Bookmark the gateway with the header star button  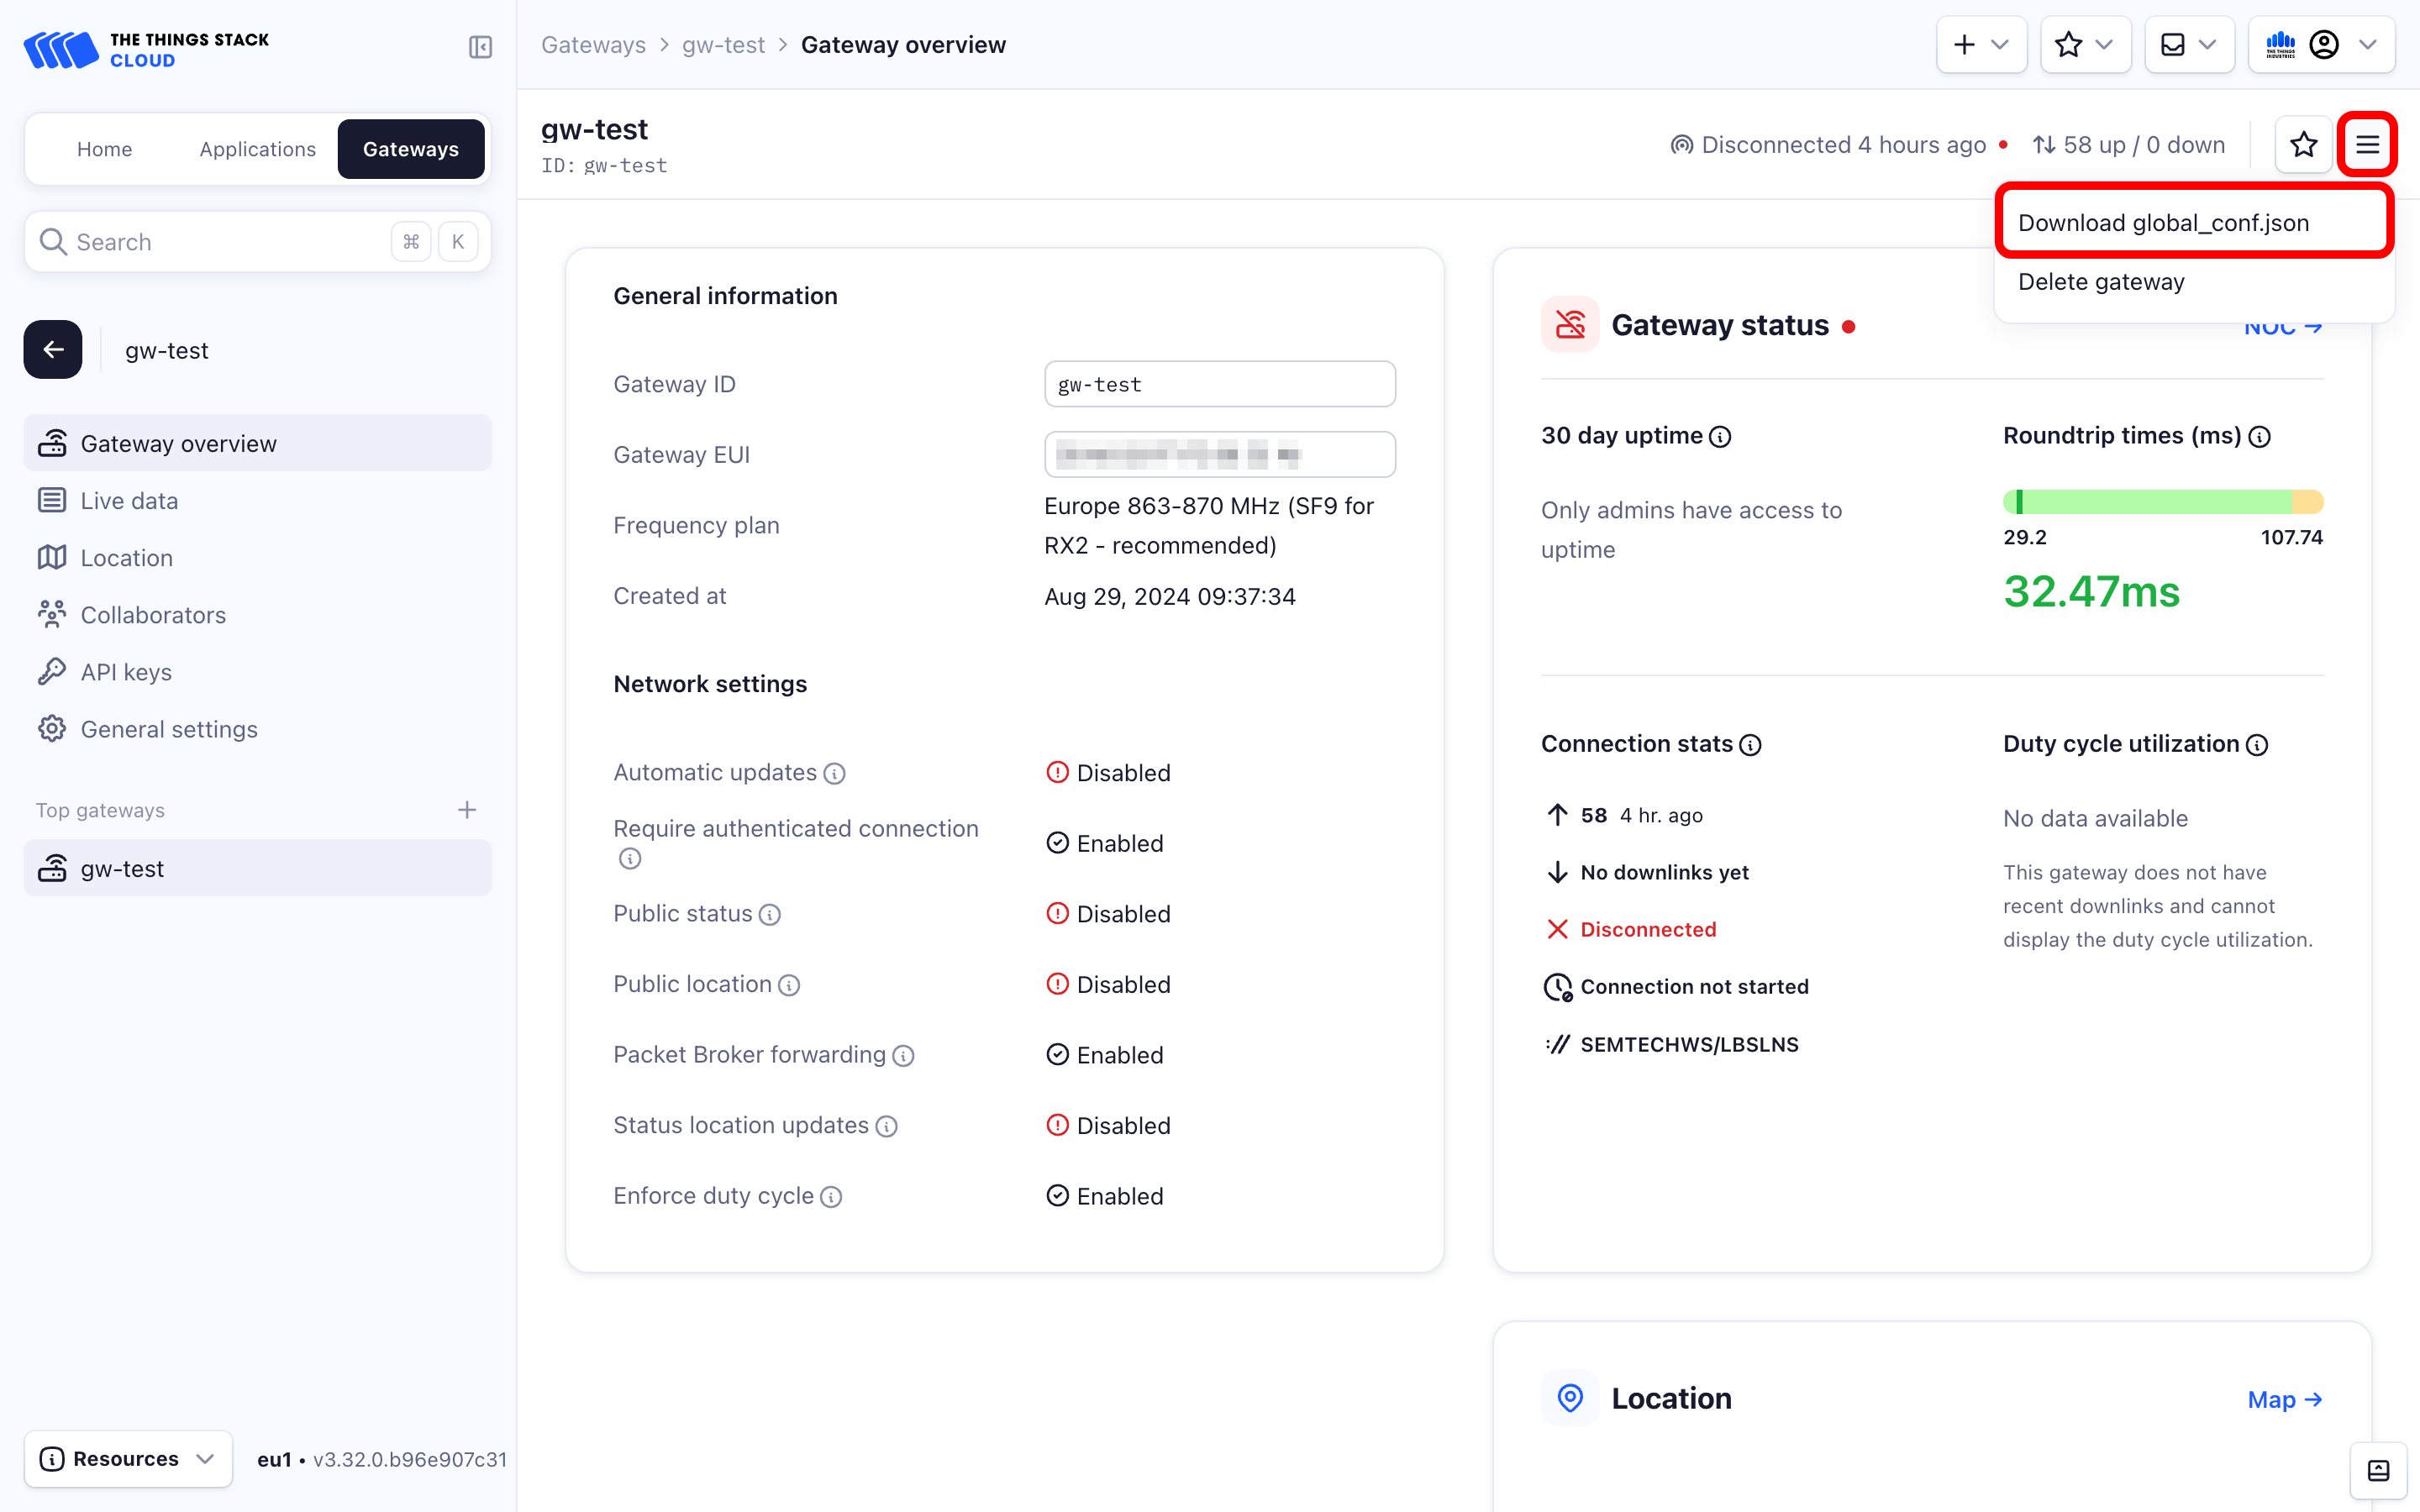pyautogui.click(x=2303, y=145)
